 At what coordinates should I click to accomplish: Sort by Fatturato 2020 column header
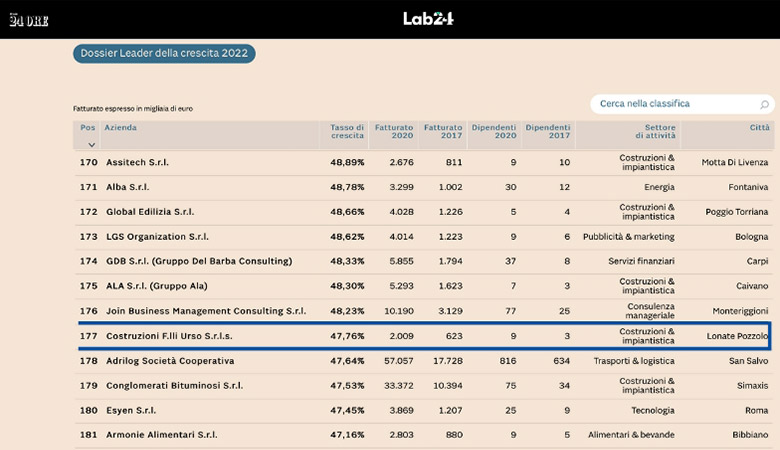pos(394,131)
